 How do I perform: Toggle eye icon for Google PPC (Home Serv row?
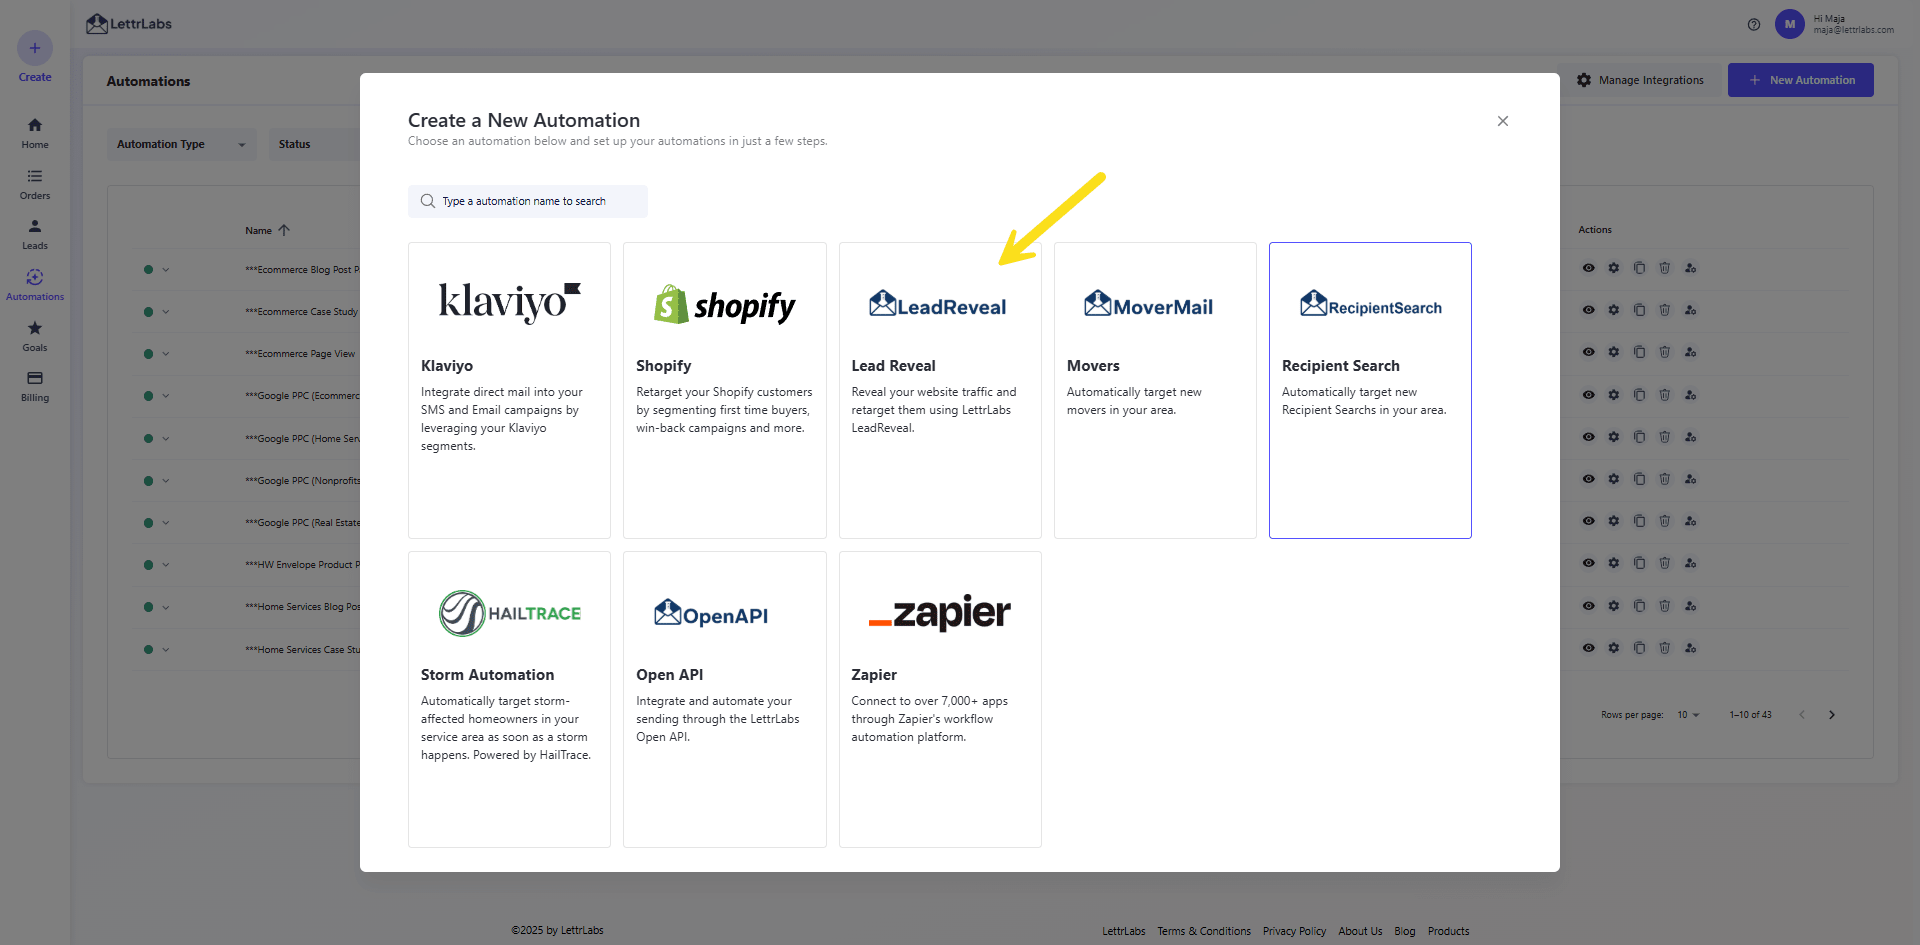tap(1588, 437)
